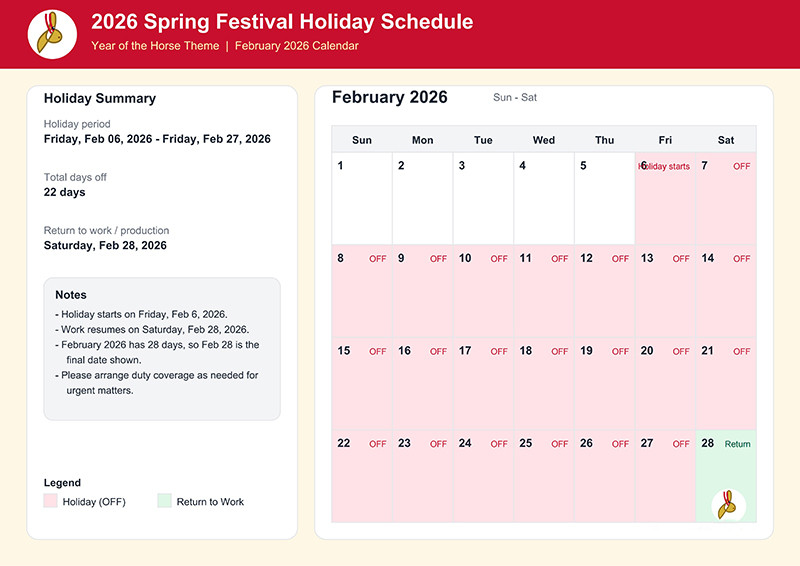This screenshot has width=800, height=566.
Task: Click the pink Holiday (OFF) legend swatch
Action: (x=52, y=501)
